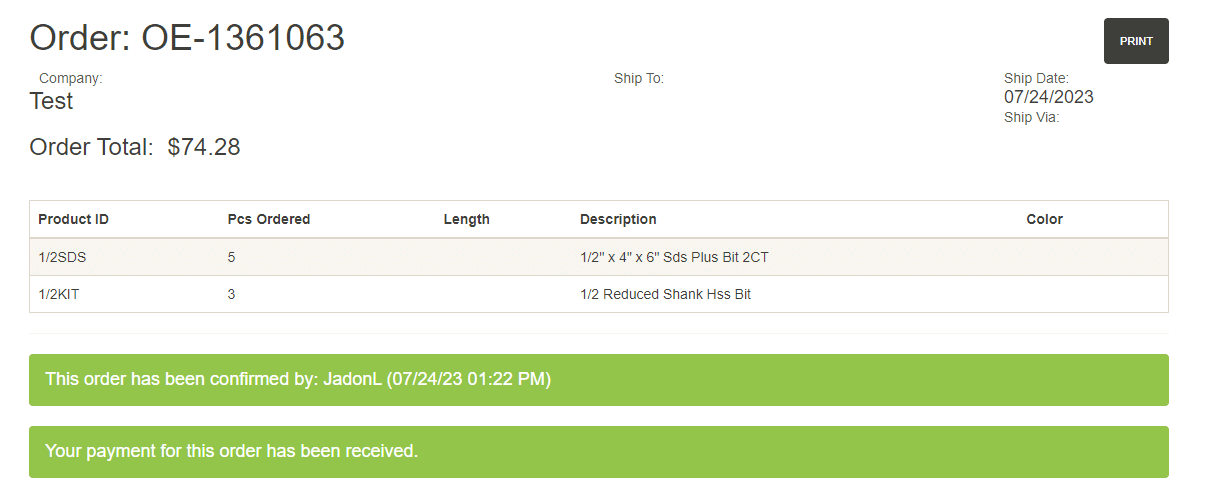Click quantity 5 in Pcs Ordered
Viewport: 1211px width, 500px height.
click(x=232, y=257)
